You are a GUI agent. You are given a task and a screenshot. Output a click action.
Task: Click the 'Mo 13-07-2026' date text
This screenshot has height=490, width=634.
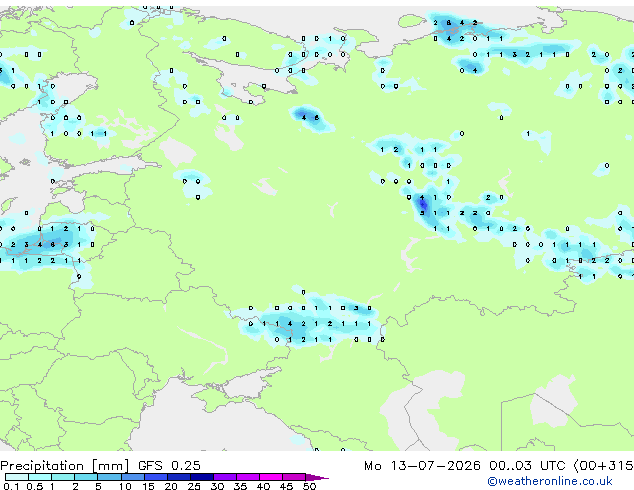pos(422,466)
